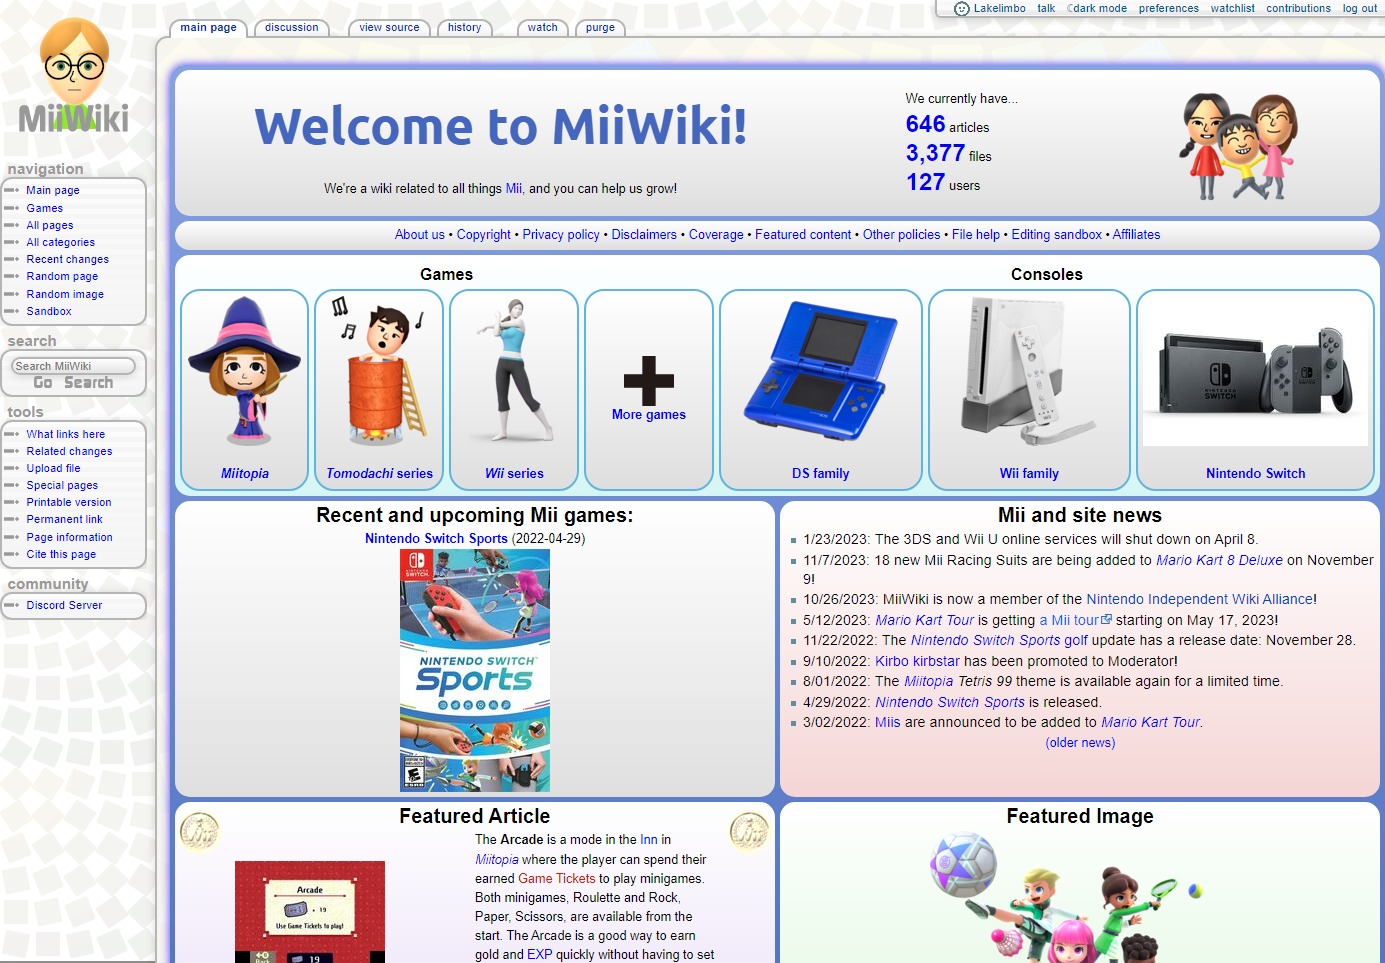
Task: Open the Discord Server link
Action: [x=64, y=605]
